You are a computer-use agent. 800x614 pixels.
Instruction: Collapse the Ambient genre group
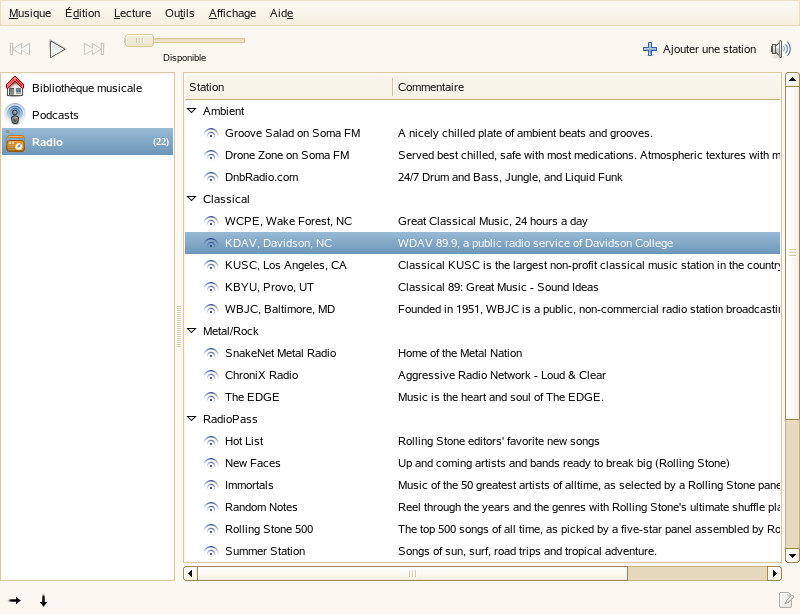click(191, 111)
